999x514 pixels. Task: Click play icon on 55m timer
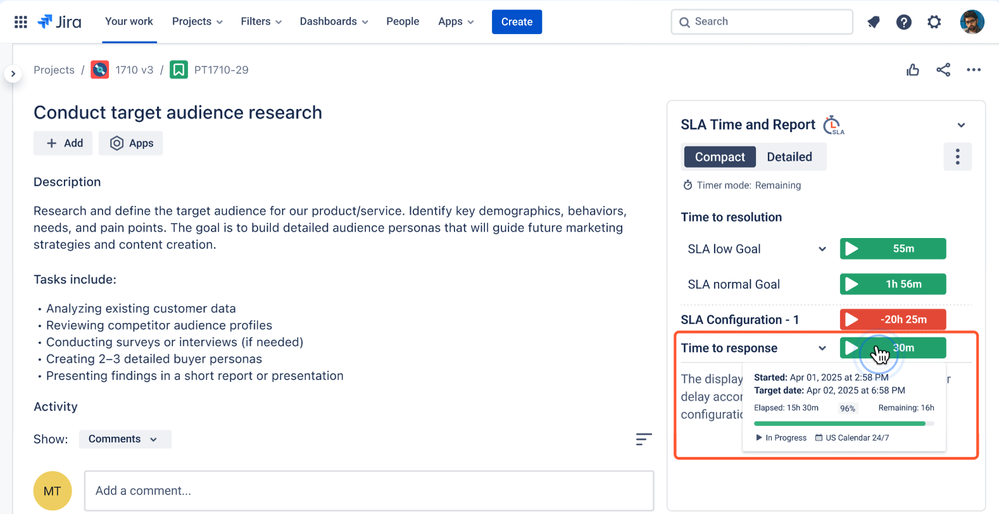851,249
